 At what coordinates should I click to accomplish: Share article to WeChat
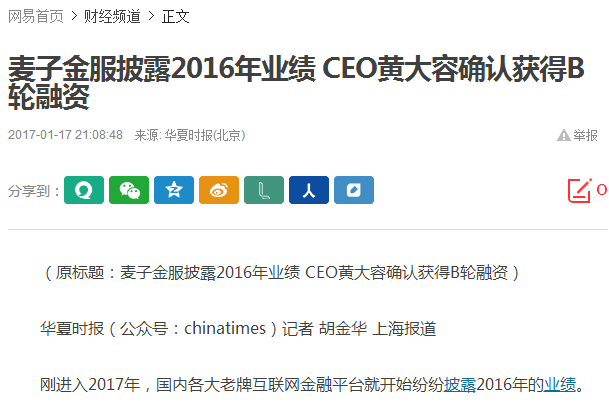coord(129,190)
